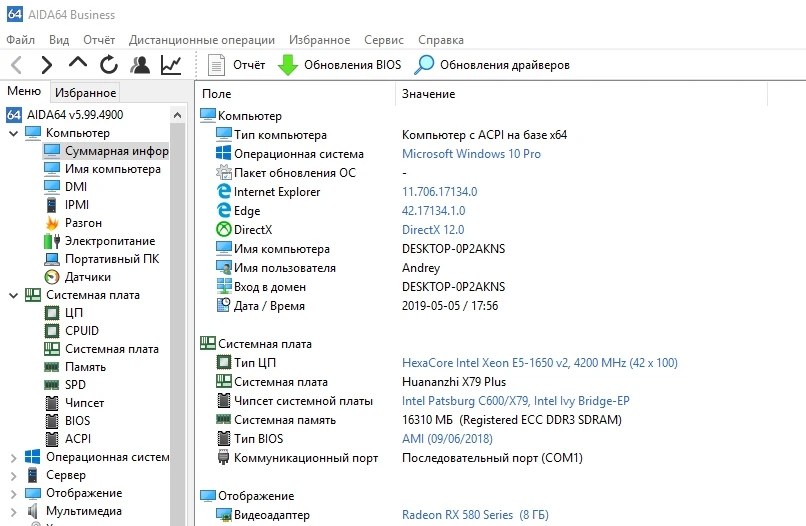Open Дистанционные операции menu

202,40
